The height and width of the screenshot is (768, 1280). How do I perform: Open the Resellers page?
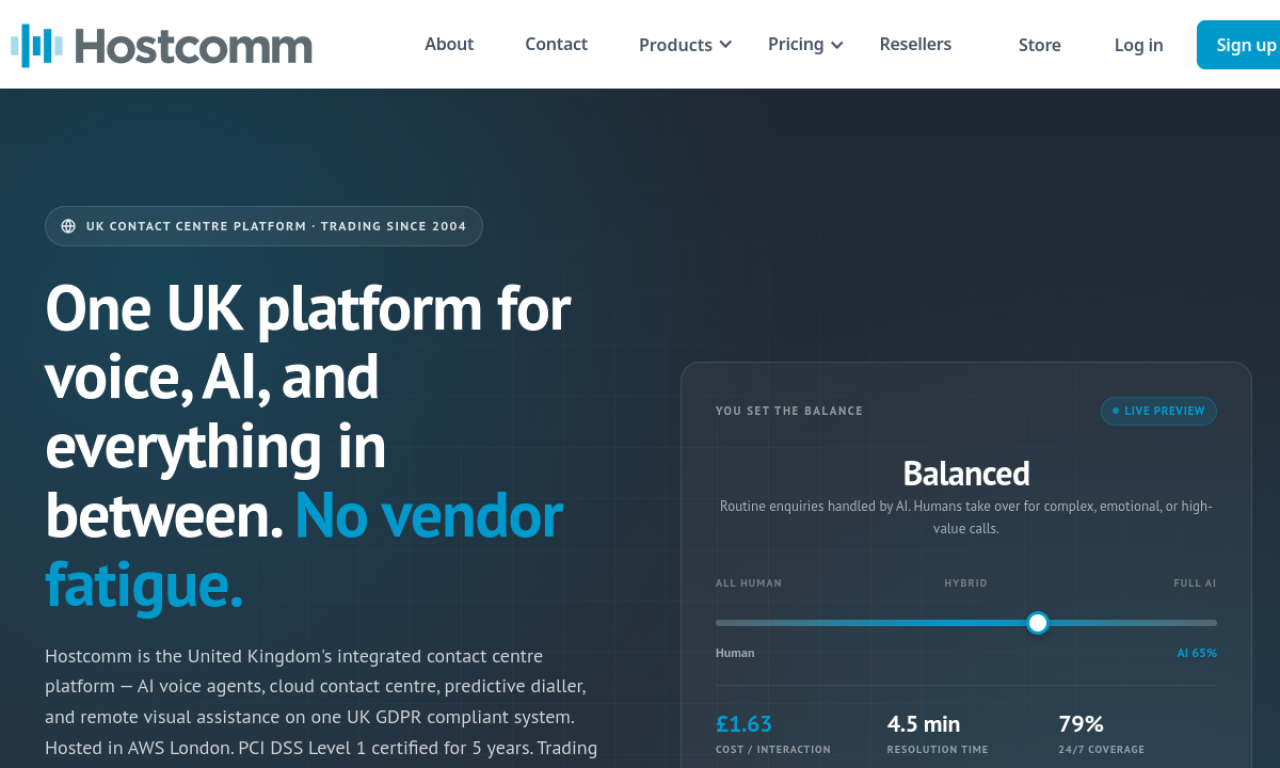(915, 44)
